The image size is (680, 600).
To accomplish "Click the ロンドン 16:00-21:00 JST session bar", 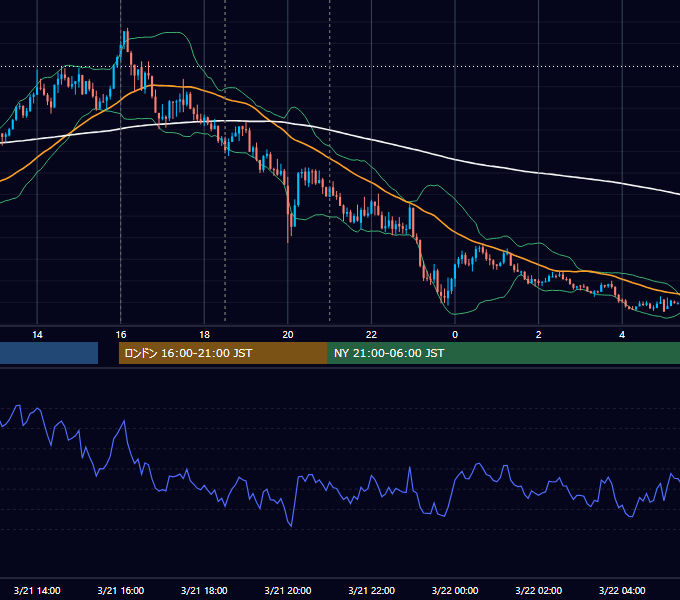I will [x=223, y=353].
